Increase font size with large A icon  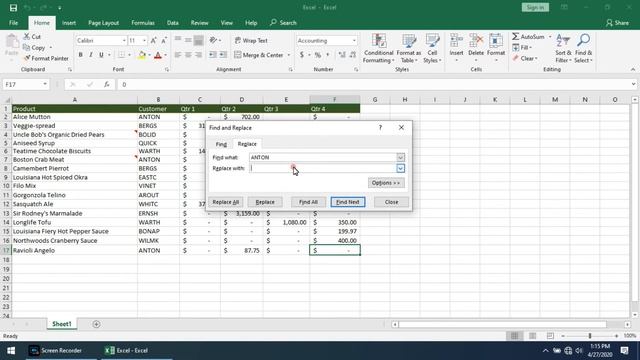click(x=153, y=40)
